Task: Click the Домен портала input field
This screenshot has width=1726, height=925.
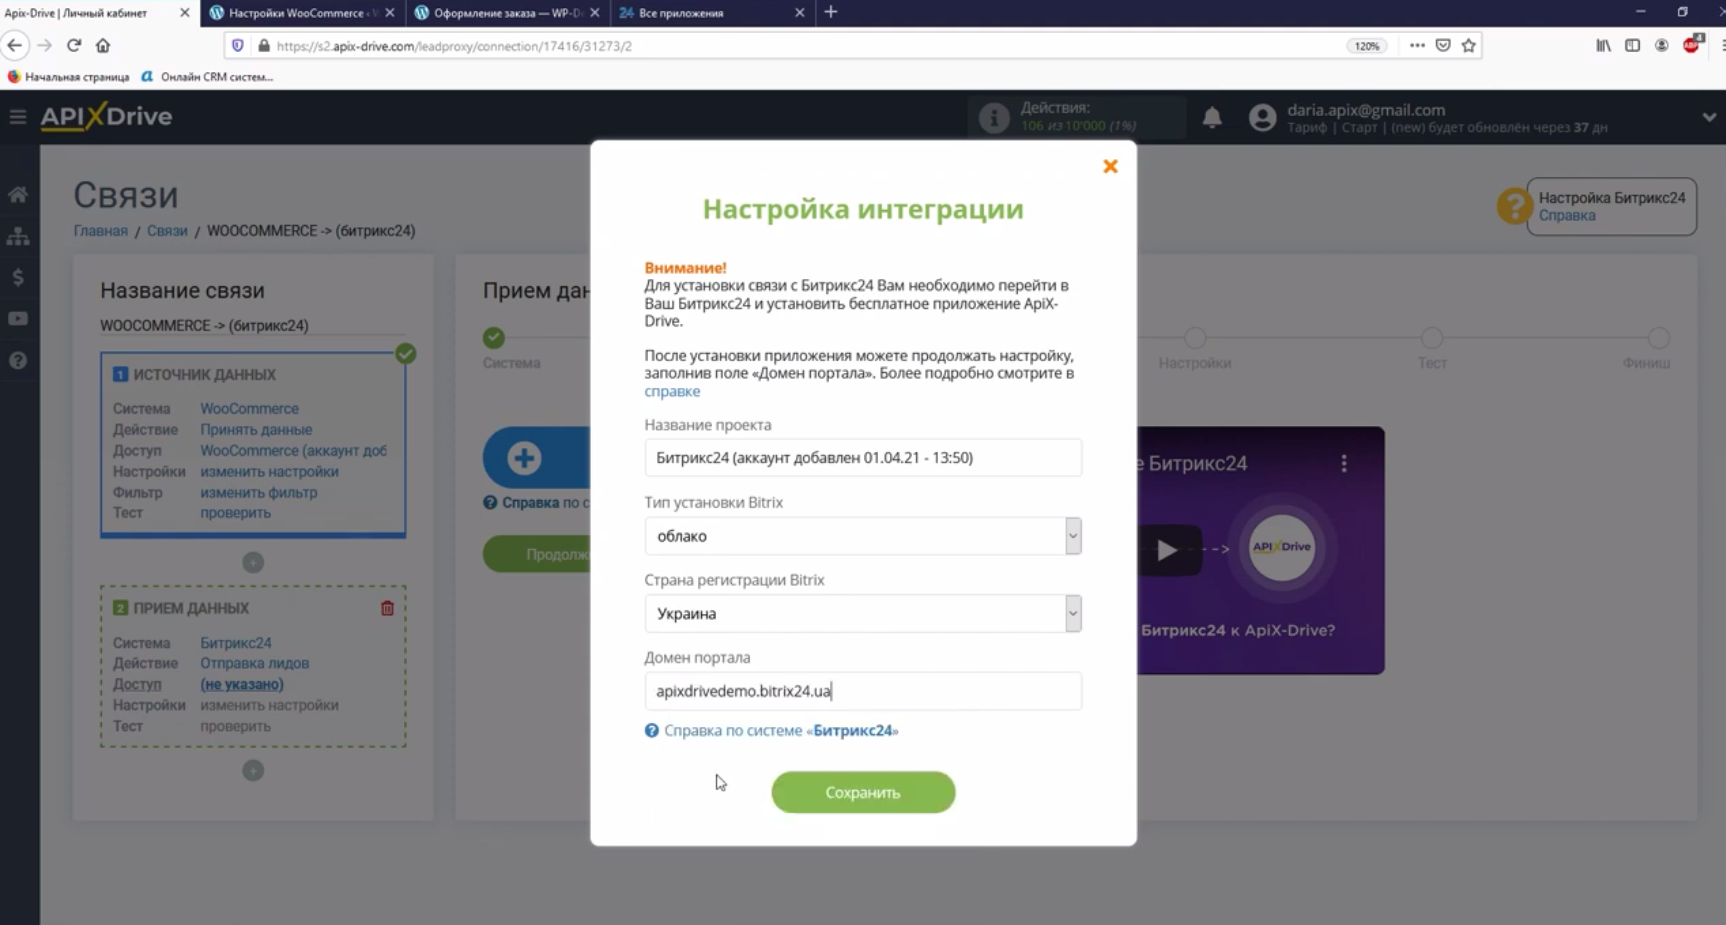Action: pos(863,691)
